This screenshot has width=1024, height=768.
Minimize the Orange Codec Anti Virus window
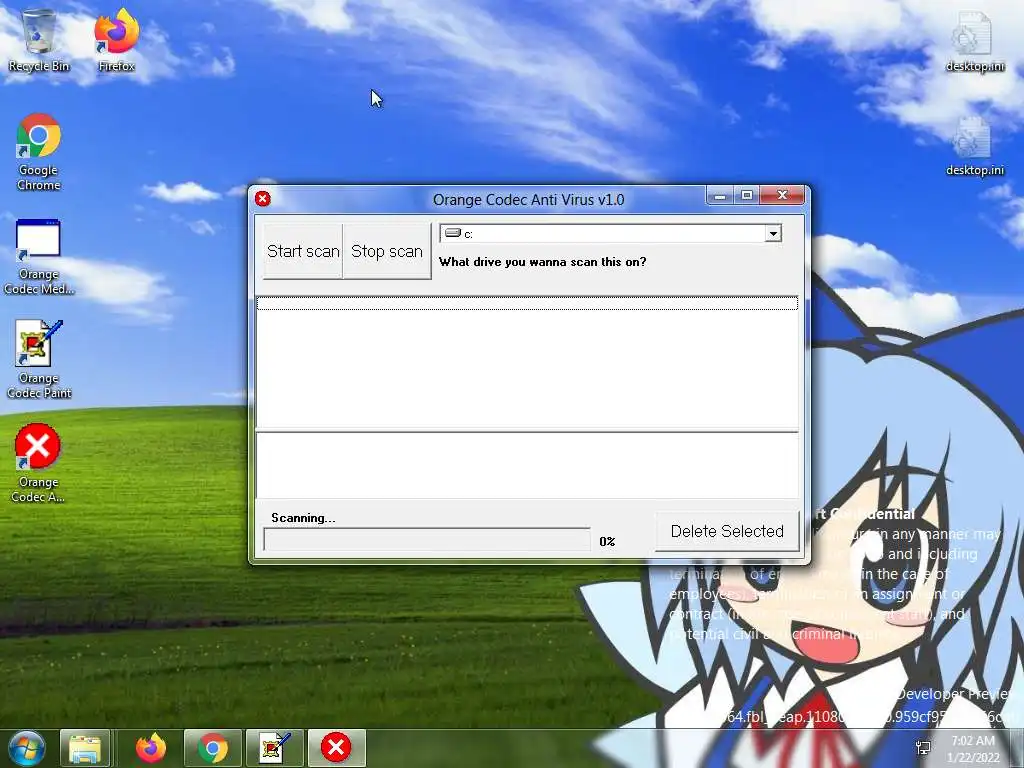point(720,195)
